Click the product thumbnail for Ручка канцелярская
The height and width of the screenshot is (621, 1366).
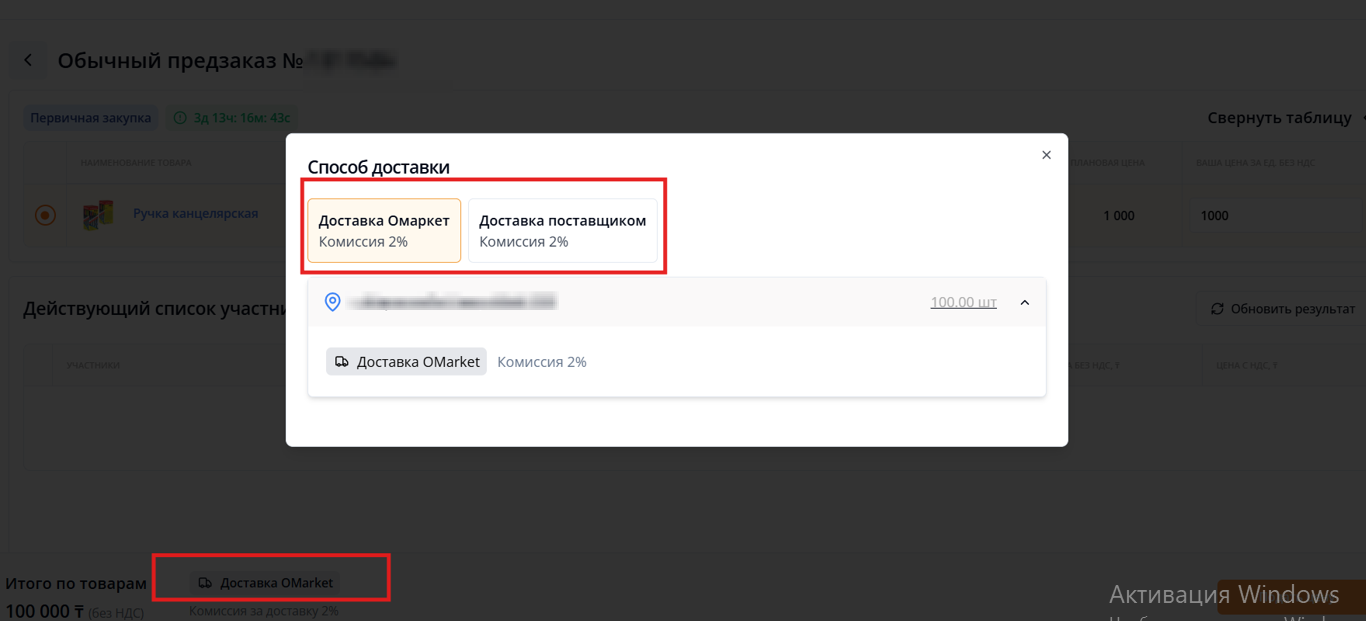pyautogui.click(x=98, y=215)
